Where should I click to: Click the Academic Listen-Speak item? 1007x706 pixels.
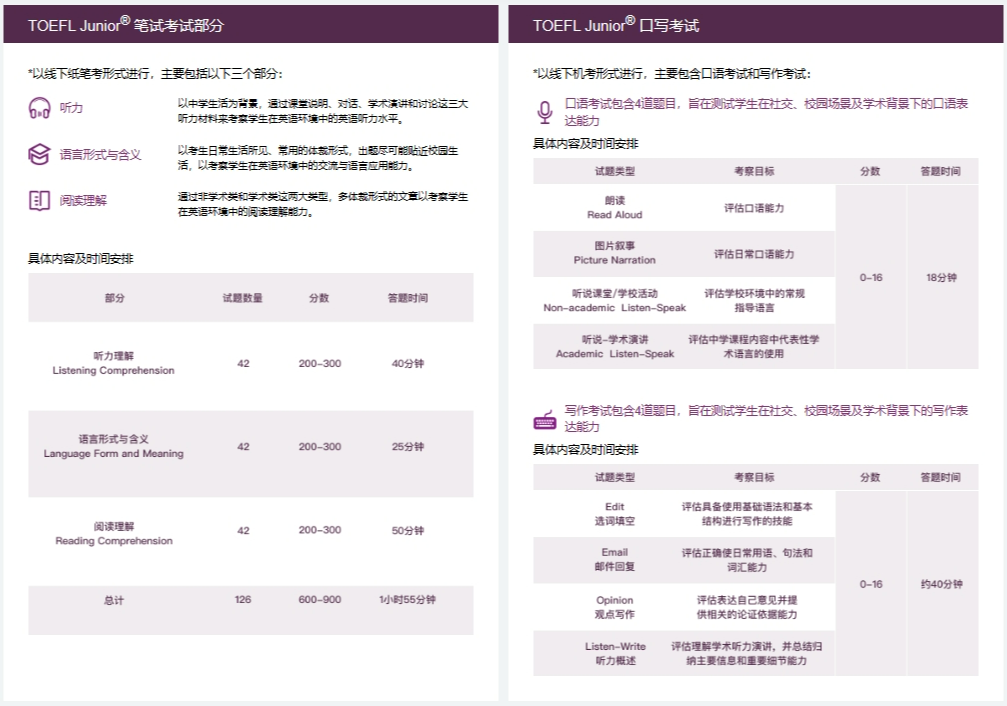coord(614,346)
